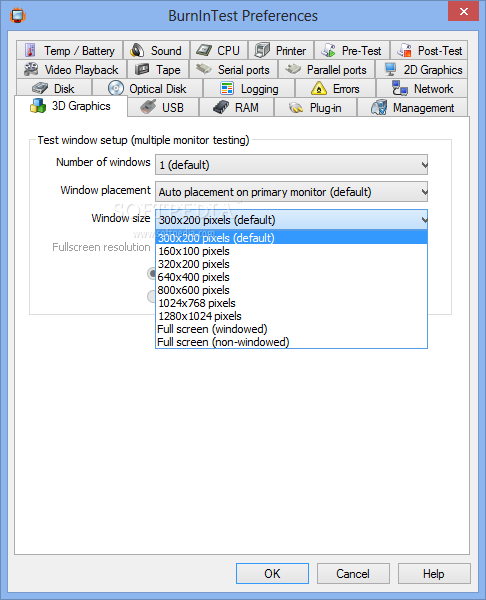Click the Tape cassette icon

point(142,69)
